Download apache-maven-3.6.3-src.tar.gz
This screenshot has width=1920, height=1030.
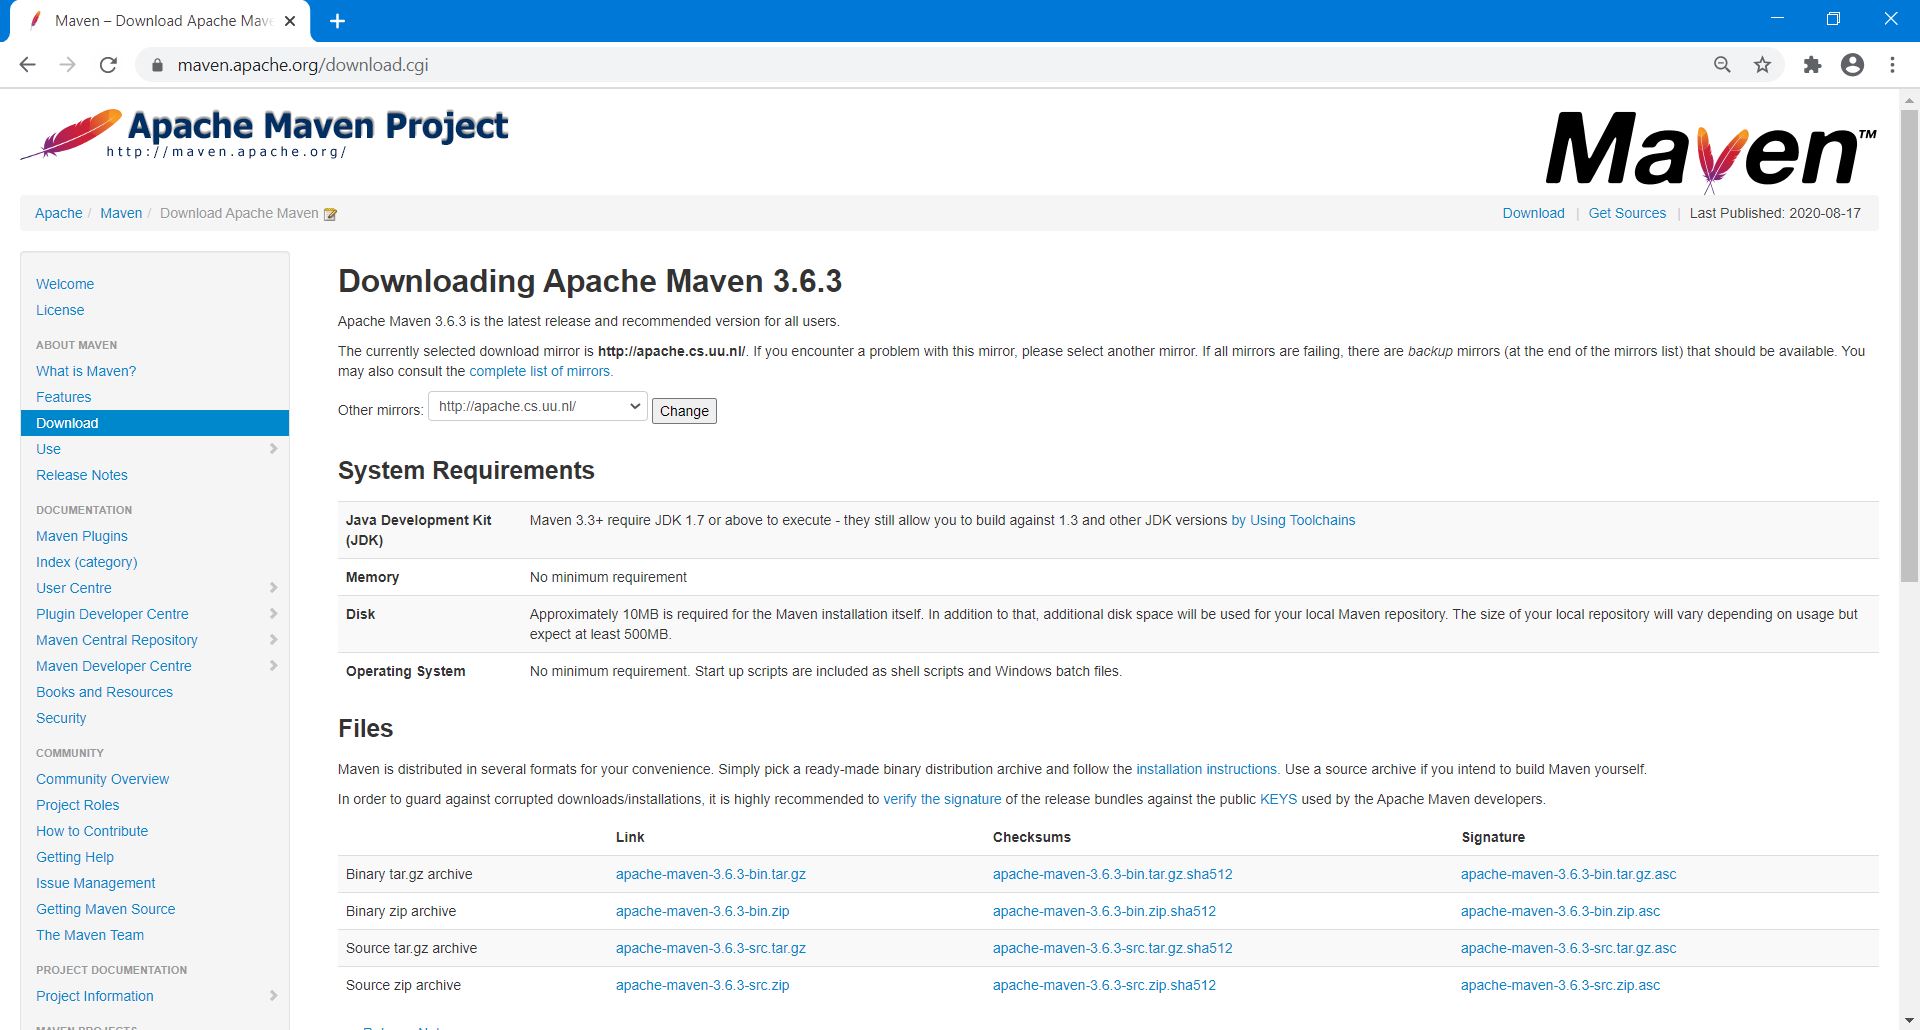click(711, 948)
